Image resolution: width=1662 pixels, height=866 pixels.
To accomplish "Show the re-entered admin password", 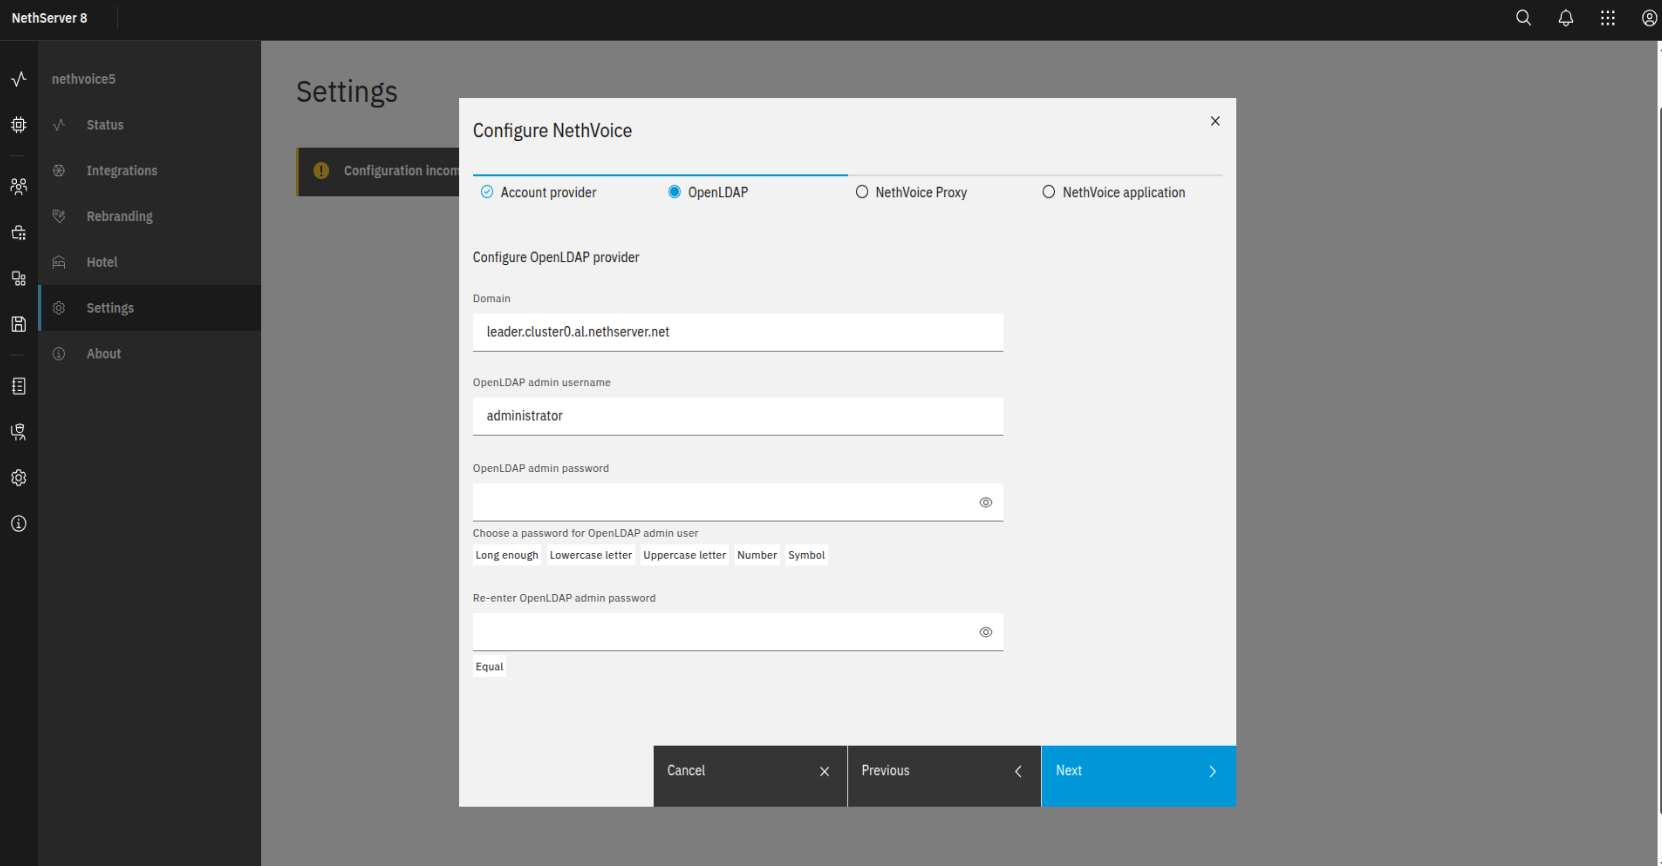I will (985, 632).
